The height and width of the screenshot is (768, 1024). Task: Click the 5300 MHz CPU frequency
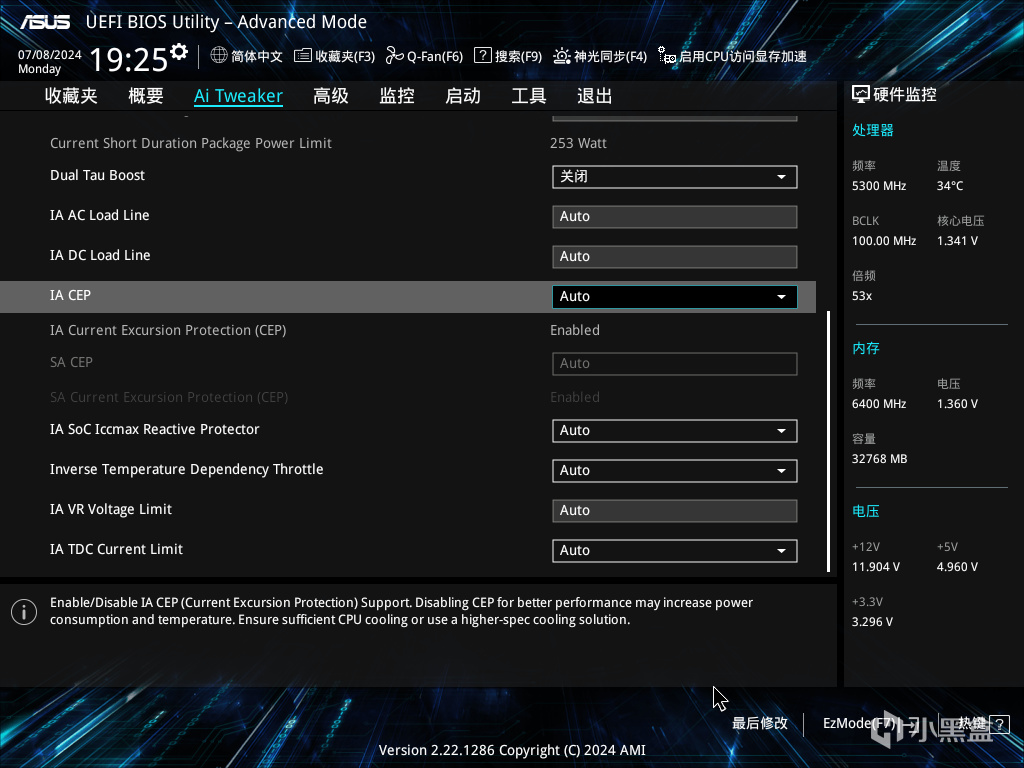(878, 186)
